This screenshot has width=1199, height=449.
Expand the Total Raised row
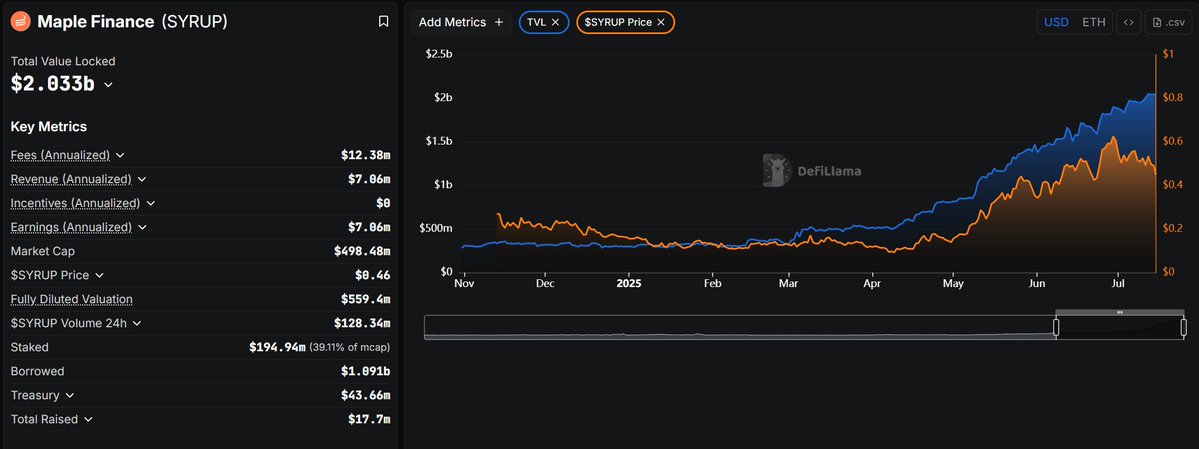88,419
